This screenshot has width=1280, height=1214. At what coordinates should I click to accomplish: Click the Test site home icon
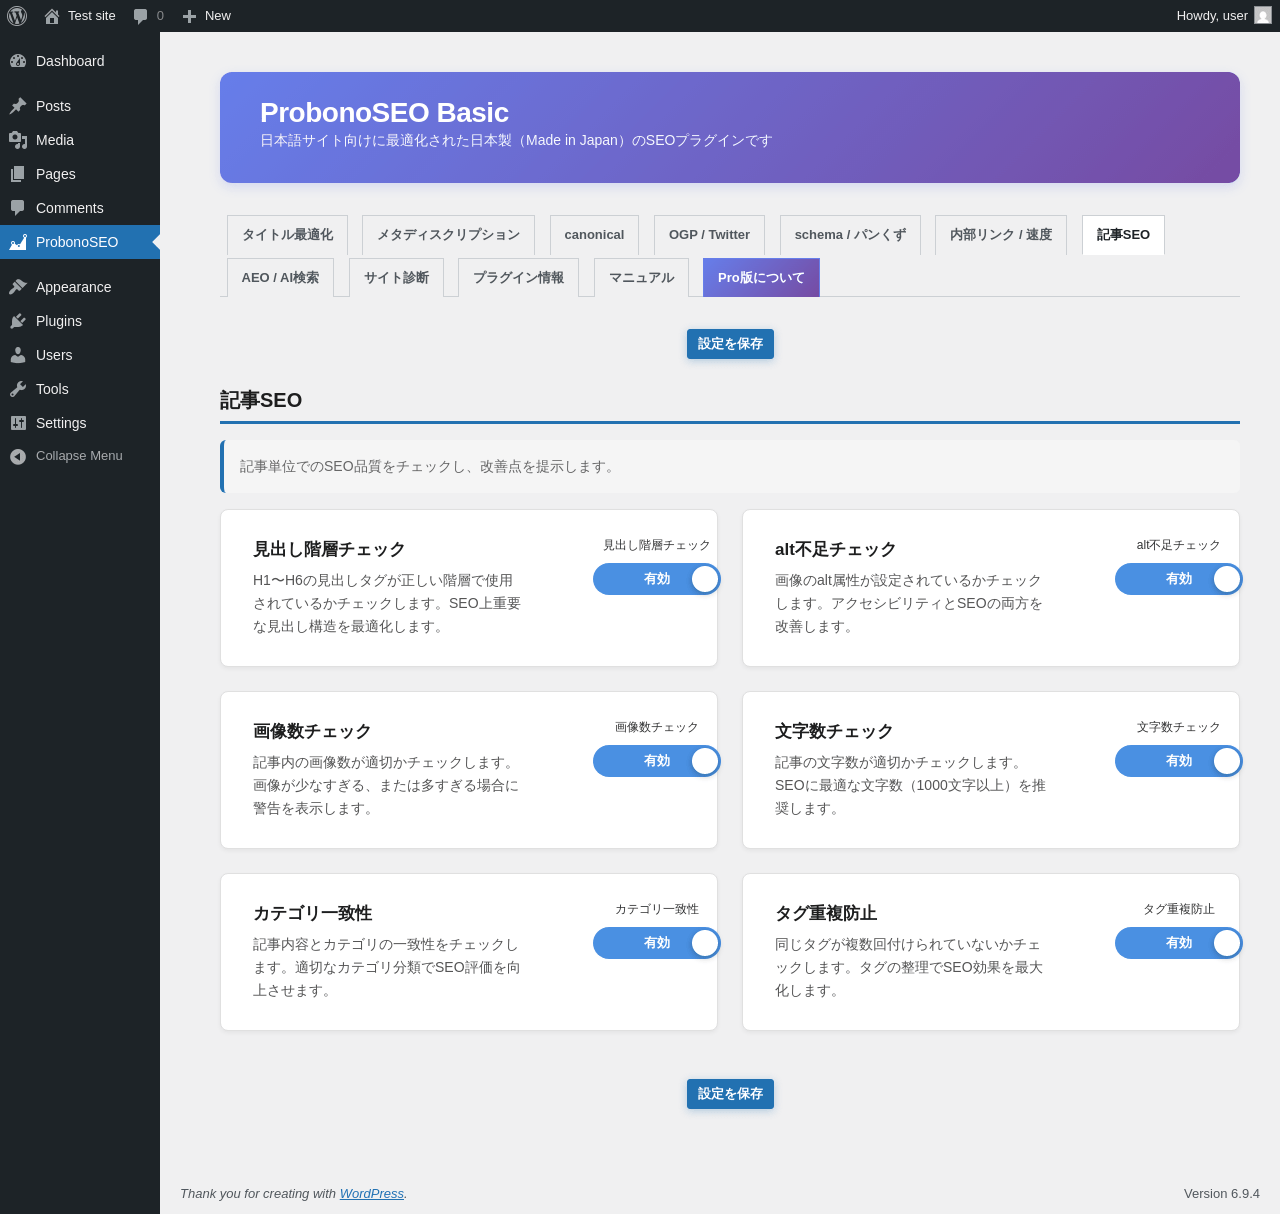[52, 16]
